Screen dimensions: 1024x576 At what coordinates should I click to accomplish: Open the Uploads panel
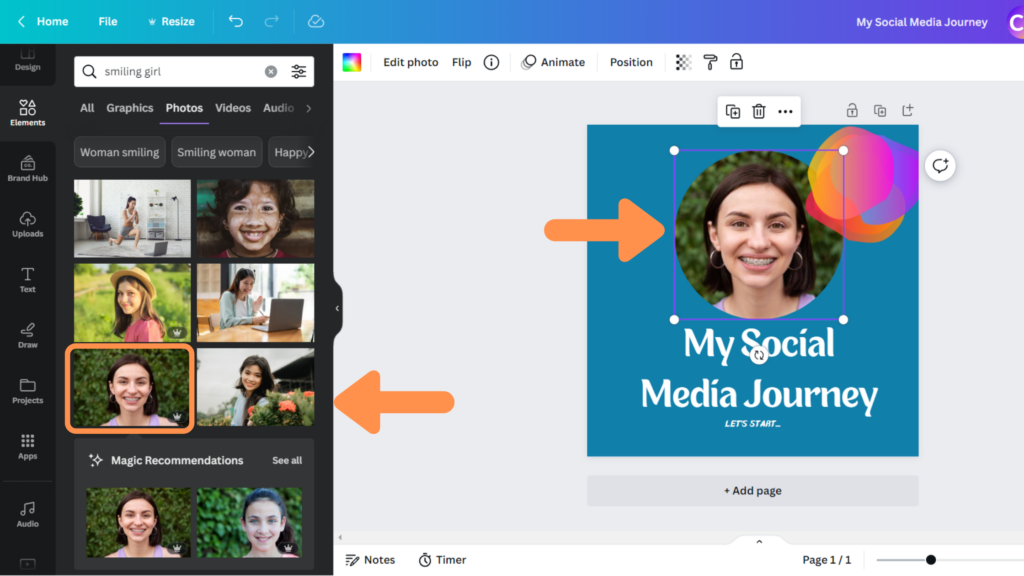(27, 224)
